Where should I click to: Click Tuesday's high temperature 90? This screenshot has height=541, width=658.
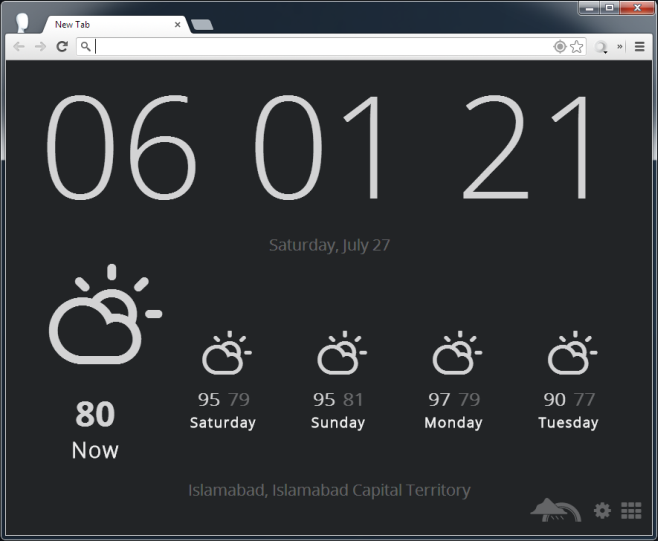click(554, 400)
